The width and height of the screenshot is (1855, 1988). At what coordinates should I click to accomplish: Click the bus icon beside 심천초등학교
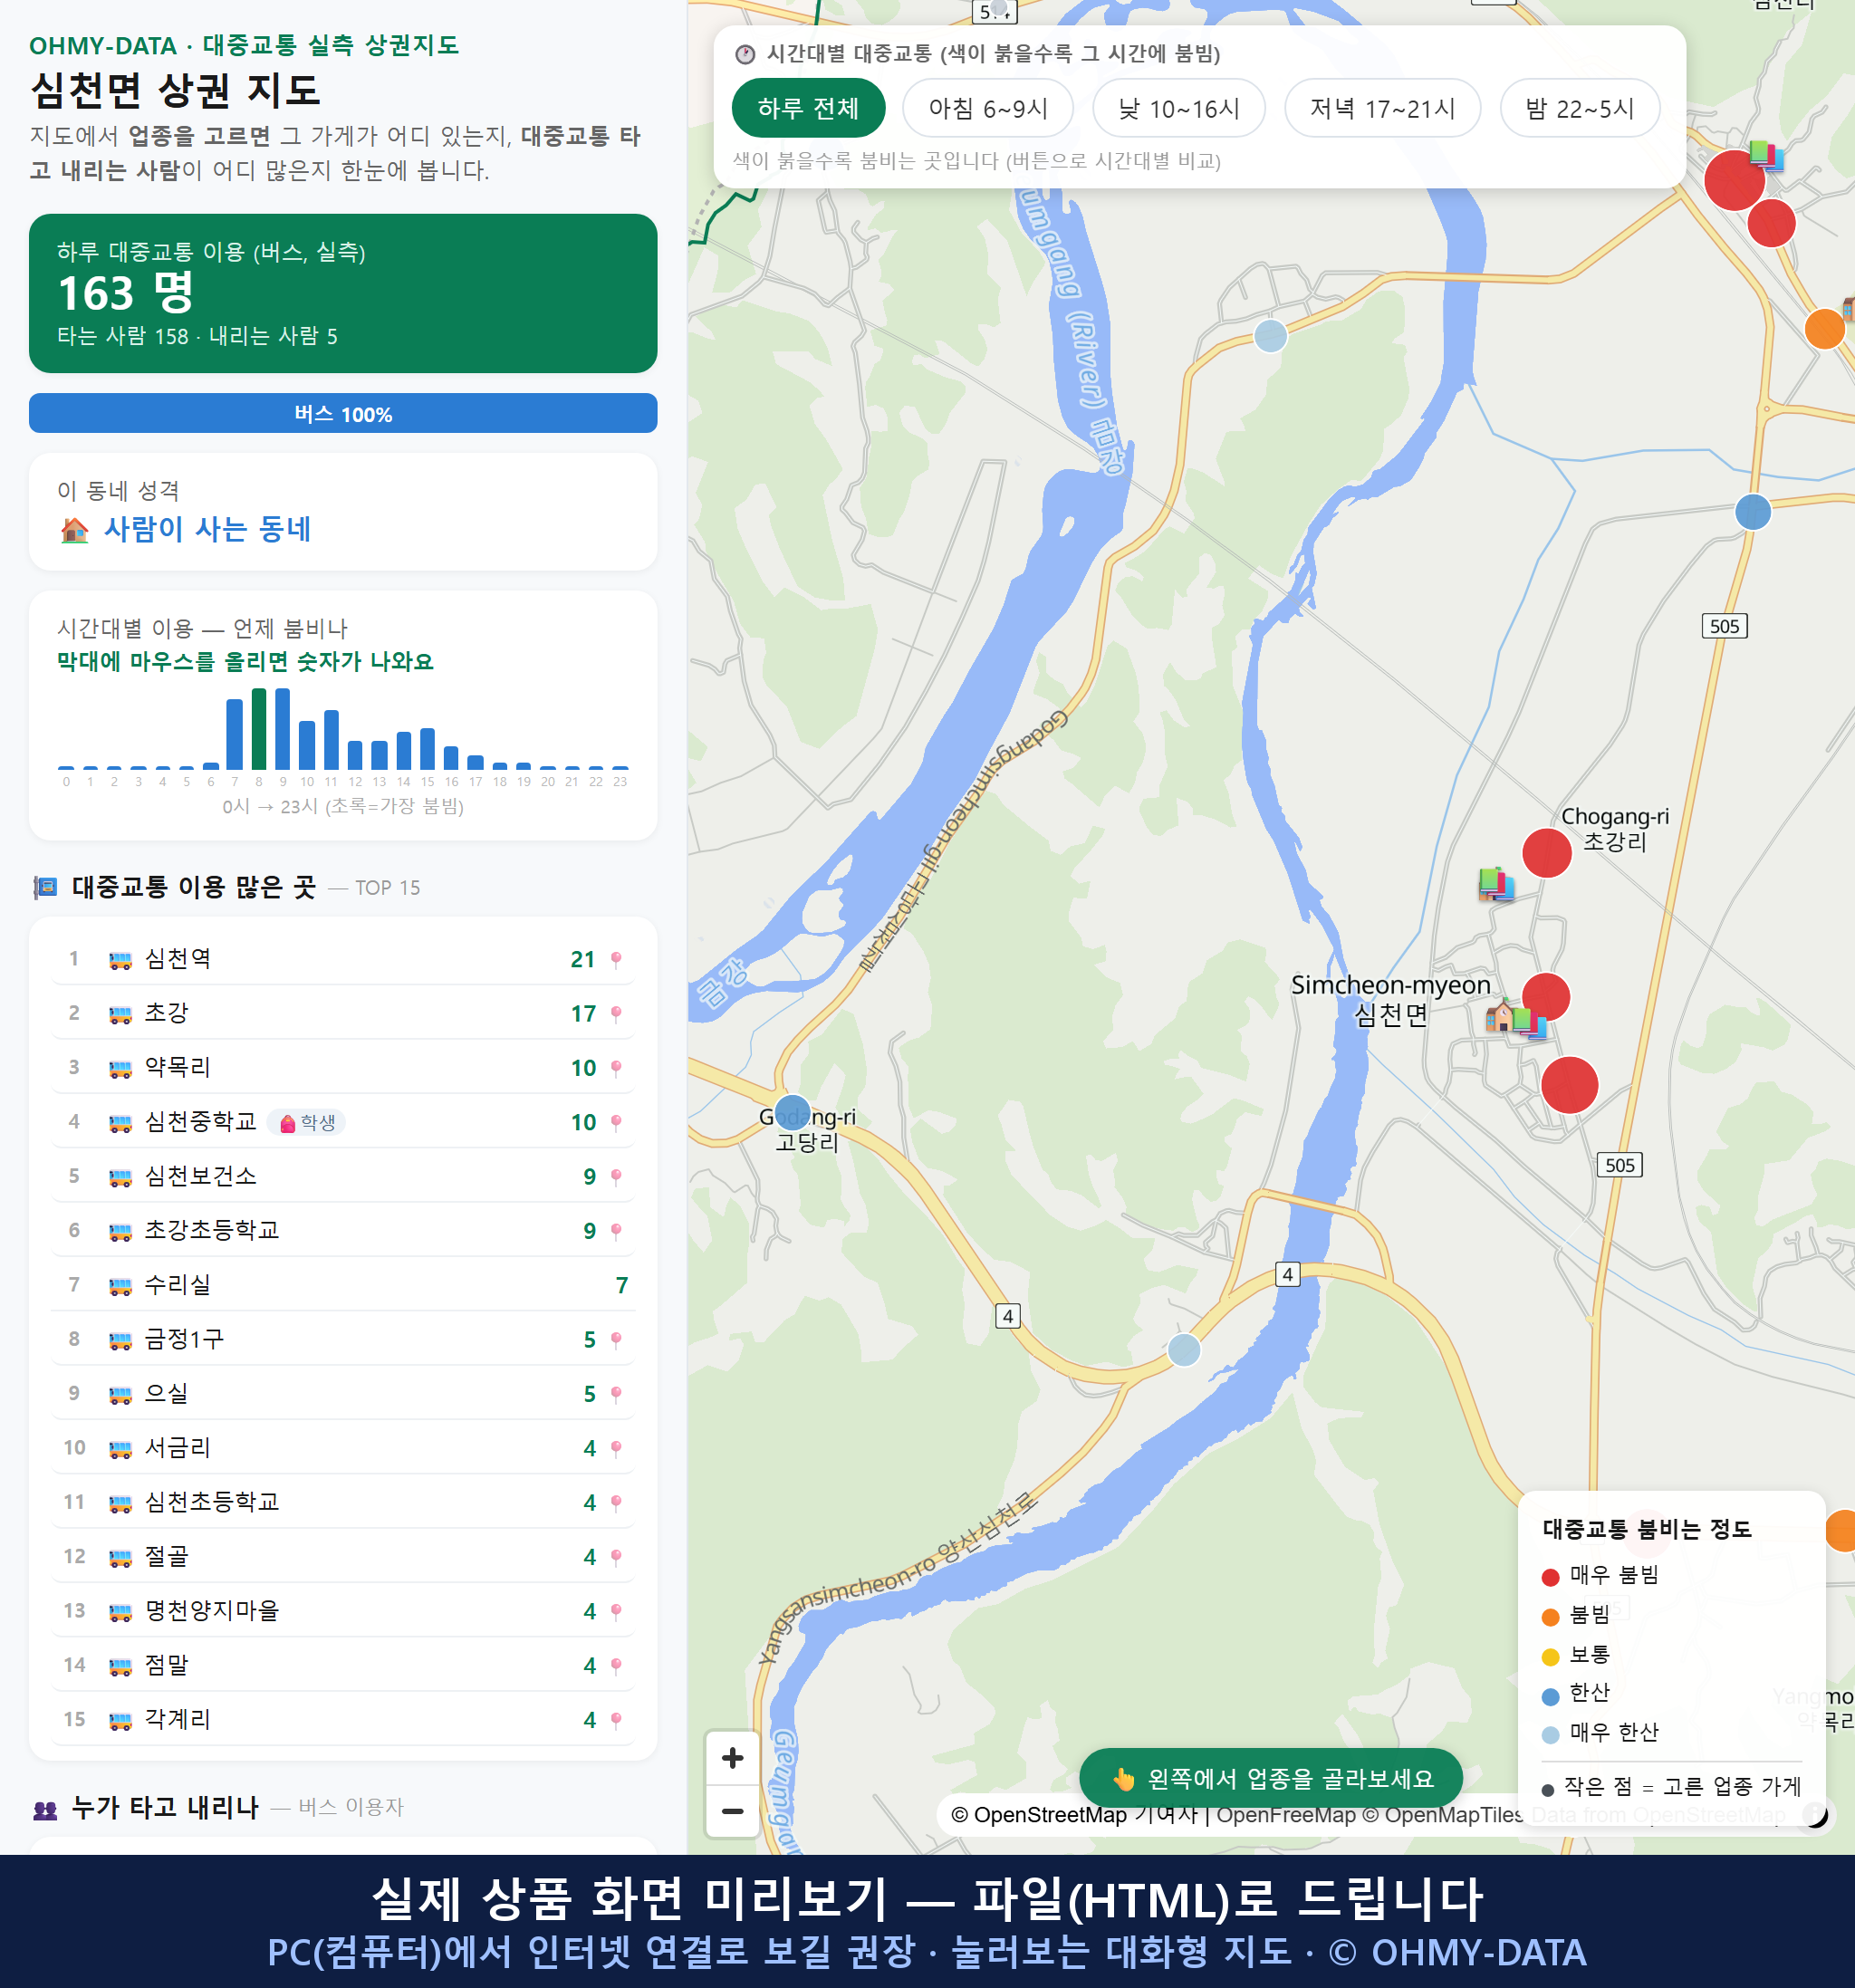pyautogui.click(x=120, y=1503)
